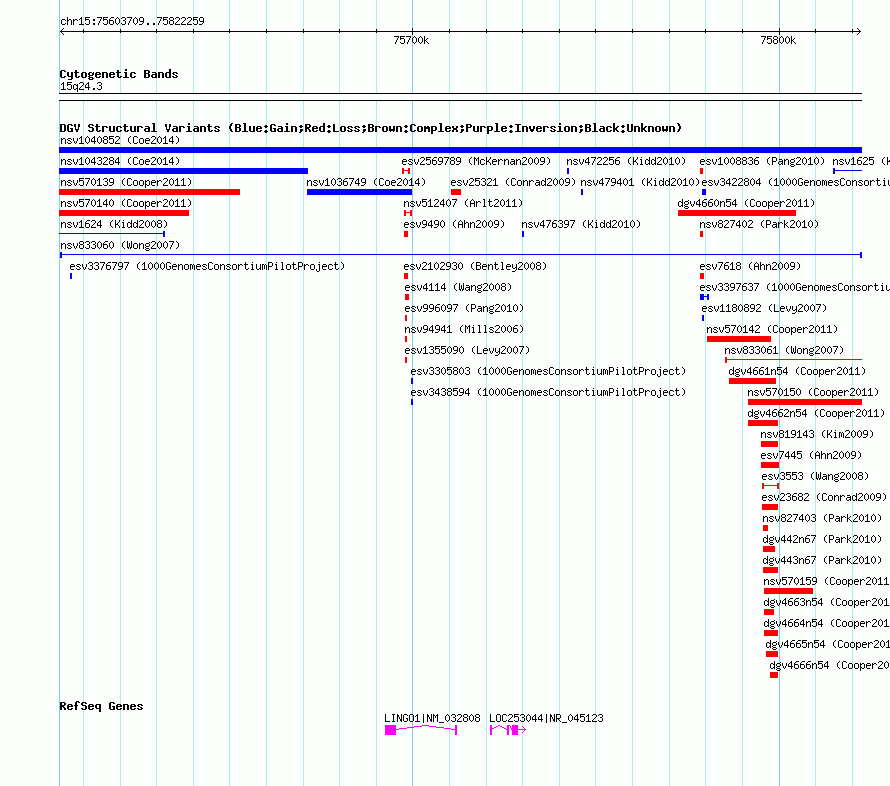Open the nsv570142 (Cooper2011) variant

[x=772, y=329]
